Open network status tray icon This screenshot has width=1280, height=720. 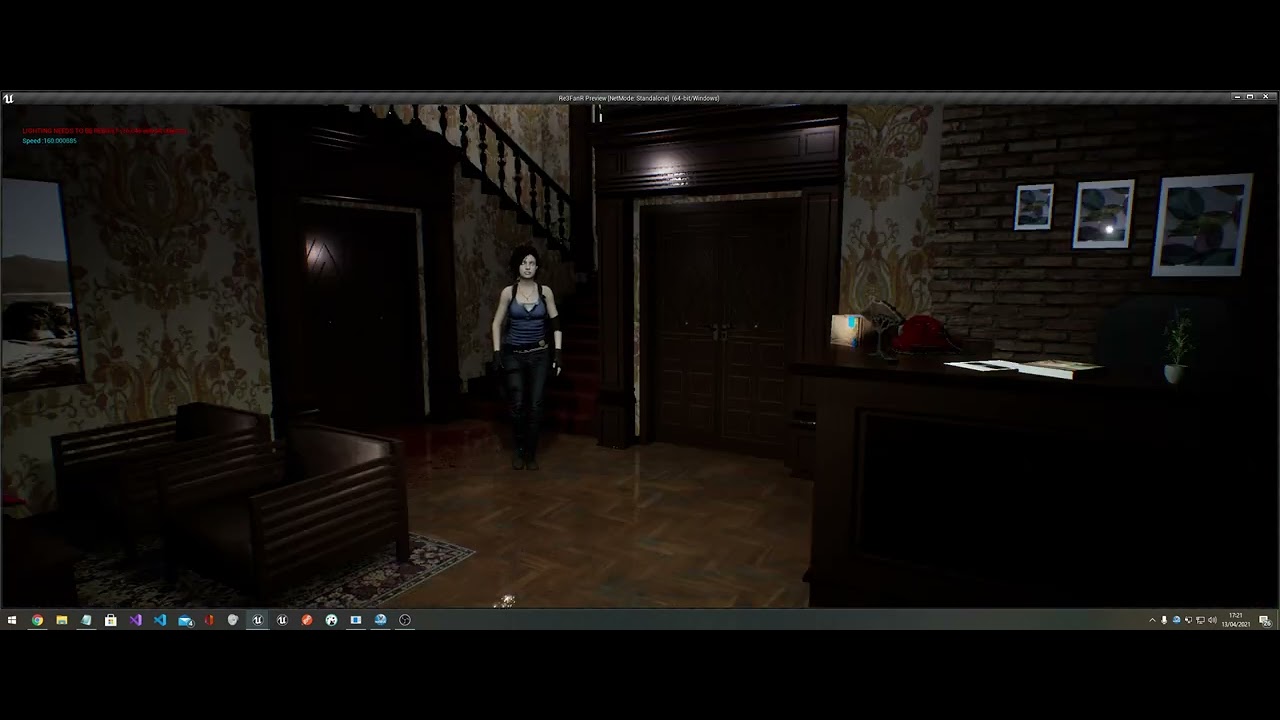pos(1200,620)
